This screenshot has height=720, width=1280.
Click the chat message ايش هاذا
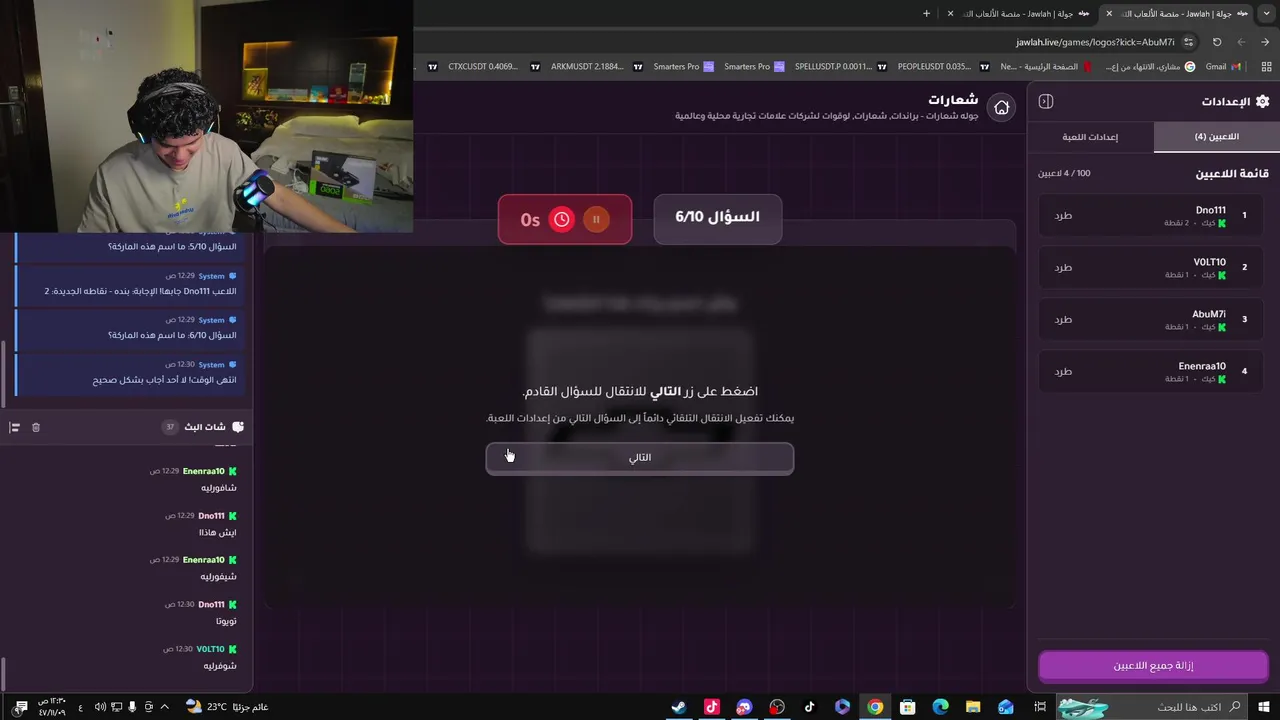[217, 533]
